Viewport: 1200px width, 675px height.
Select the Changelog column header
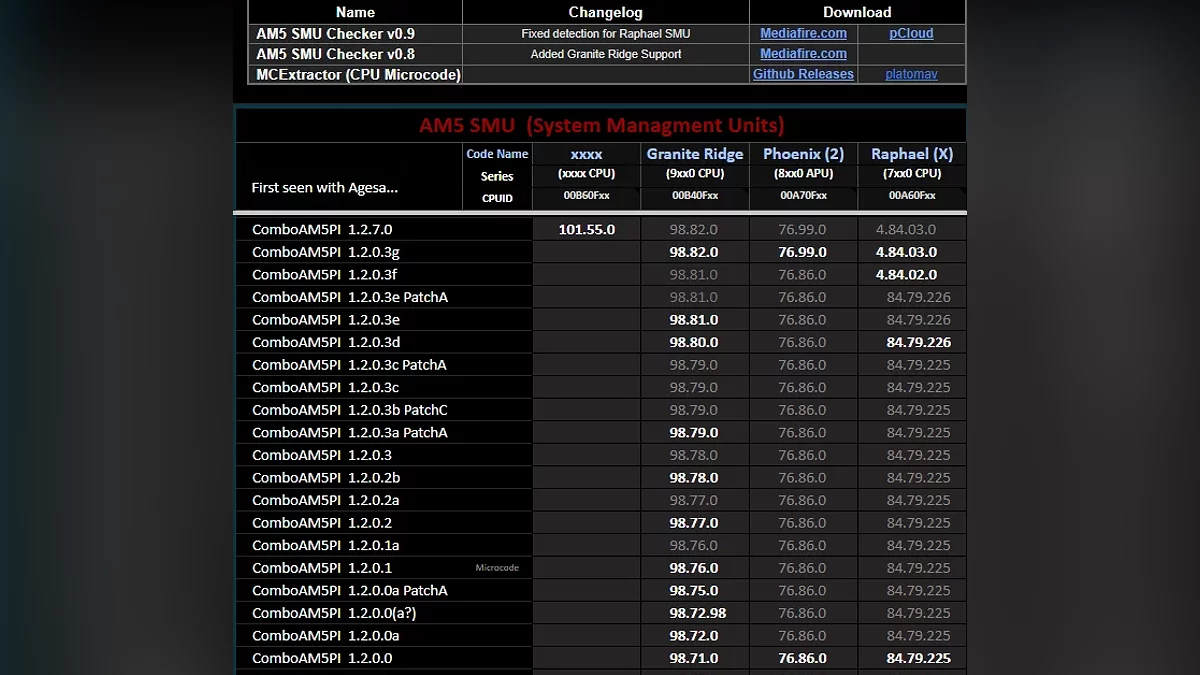click(x=605, y=12)
